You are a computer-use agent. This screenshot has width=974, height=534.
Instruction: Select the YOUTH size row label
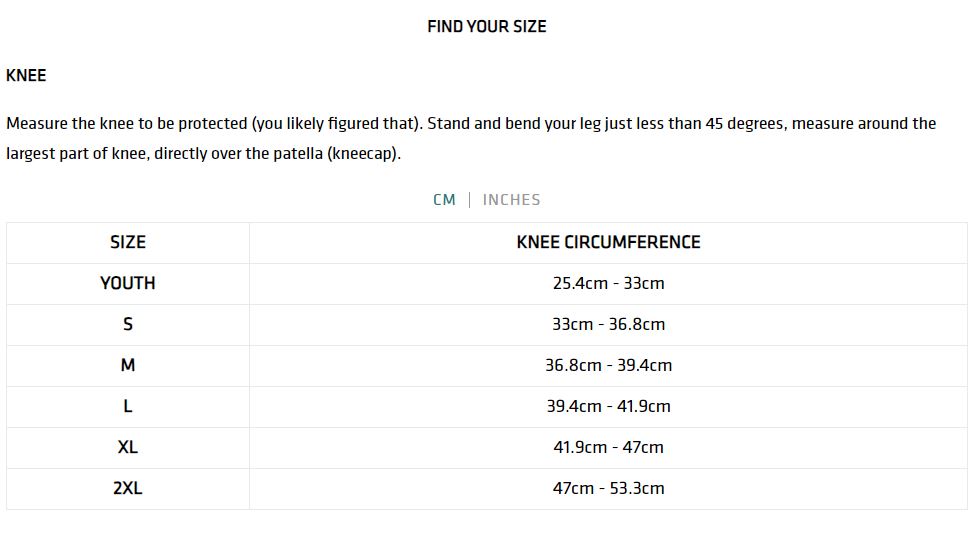click(128, 283)
